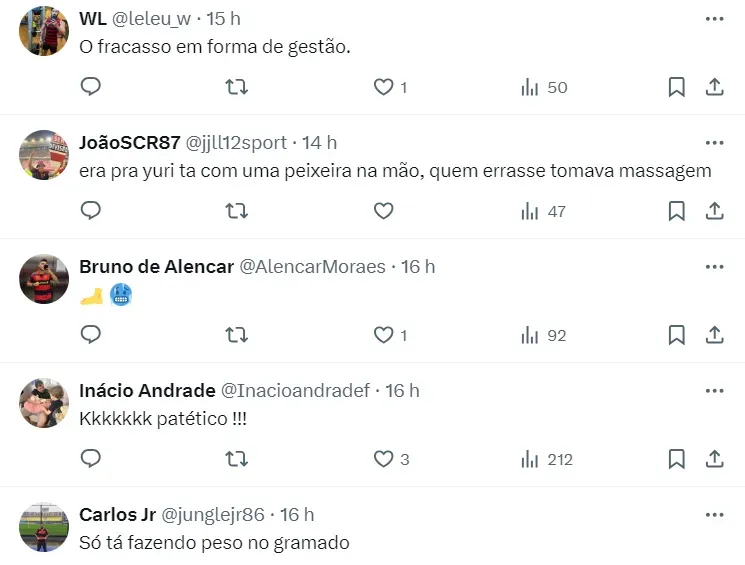745x565 pixels.
Task: Open more options on WL's tweet
Action: tap(714, 19)
